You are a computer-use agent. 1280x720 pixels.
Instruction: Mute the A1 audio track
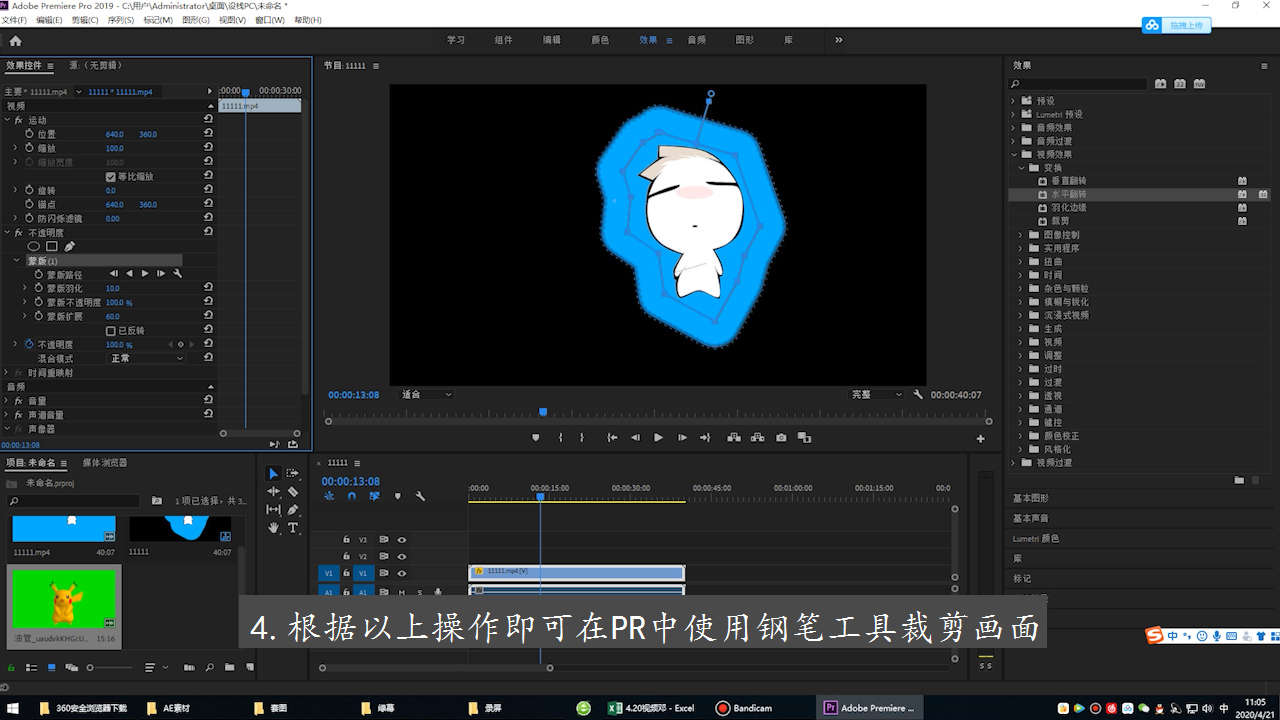pos(401,592)
